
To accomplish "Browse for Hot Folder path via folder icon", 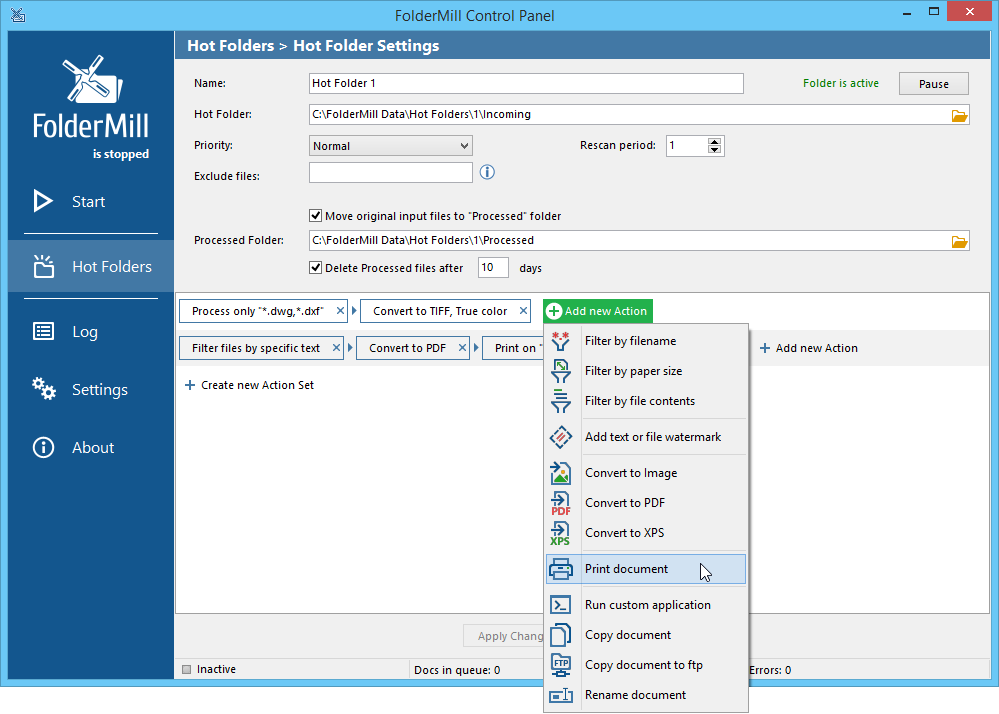I will coord(959,115).
